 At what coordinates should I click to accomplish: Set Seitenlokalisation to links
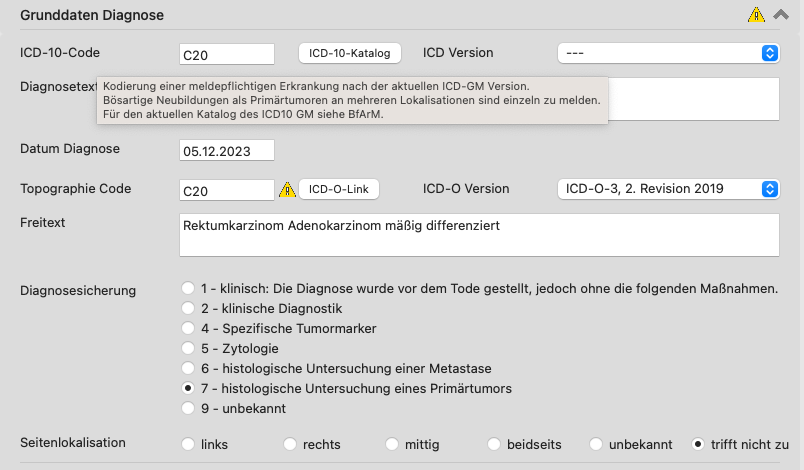pyautogui.click(x=188, y=444)
